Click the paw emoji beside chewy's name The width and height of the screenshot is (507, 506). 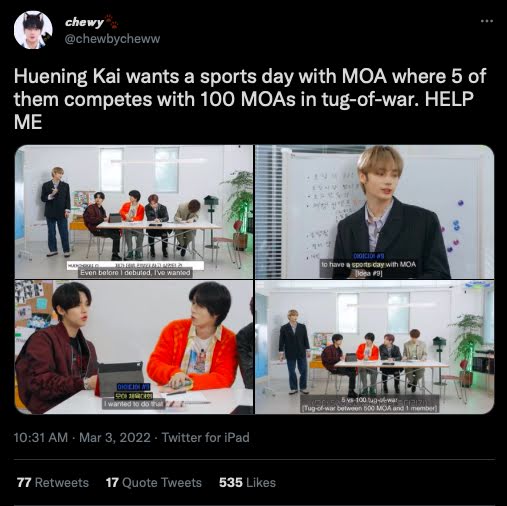click(111, 21)
